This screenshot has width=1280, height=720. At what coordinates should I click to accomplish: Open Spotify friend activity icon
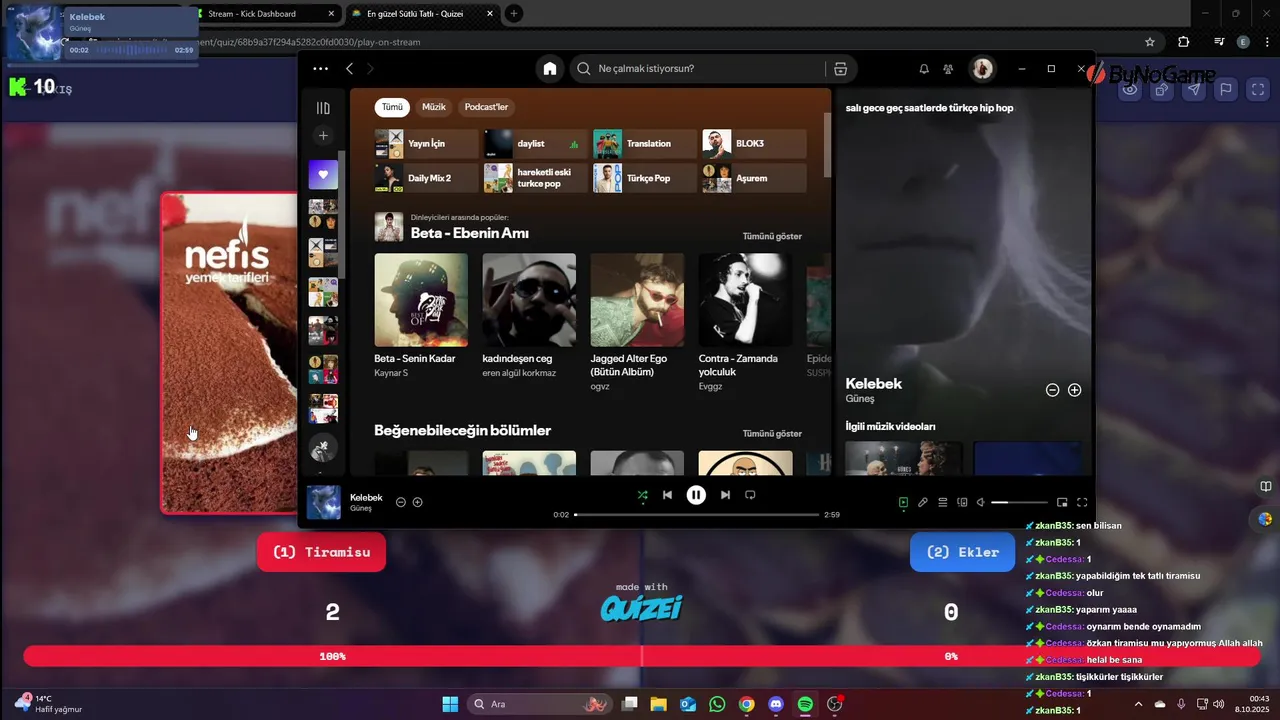click(x=950, y=69)
